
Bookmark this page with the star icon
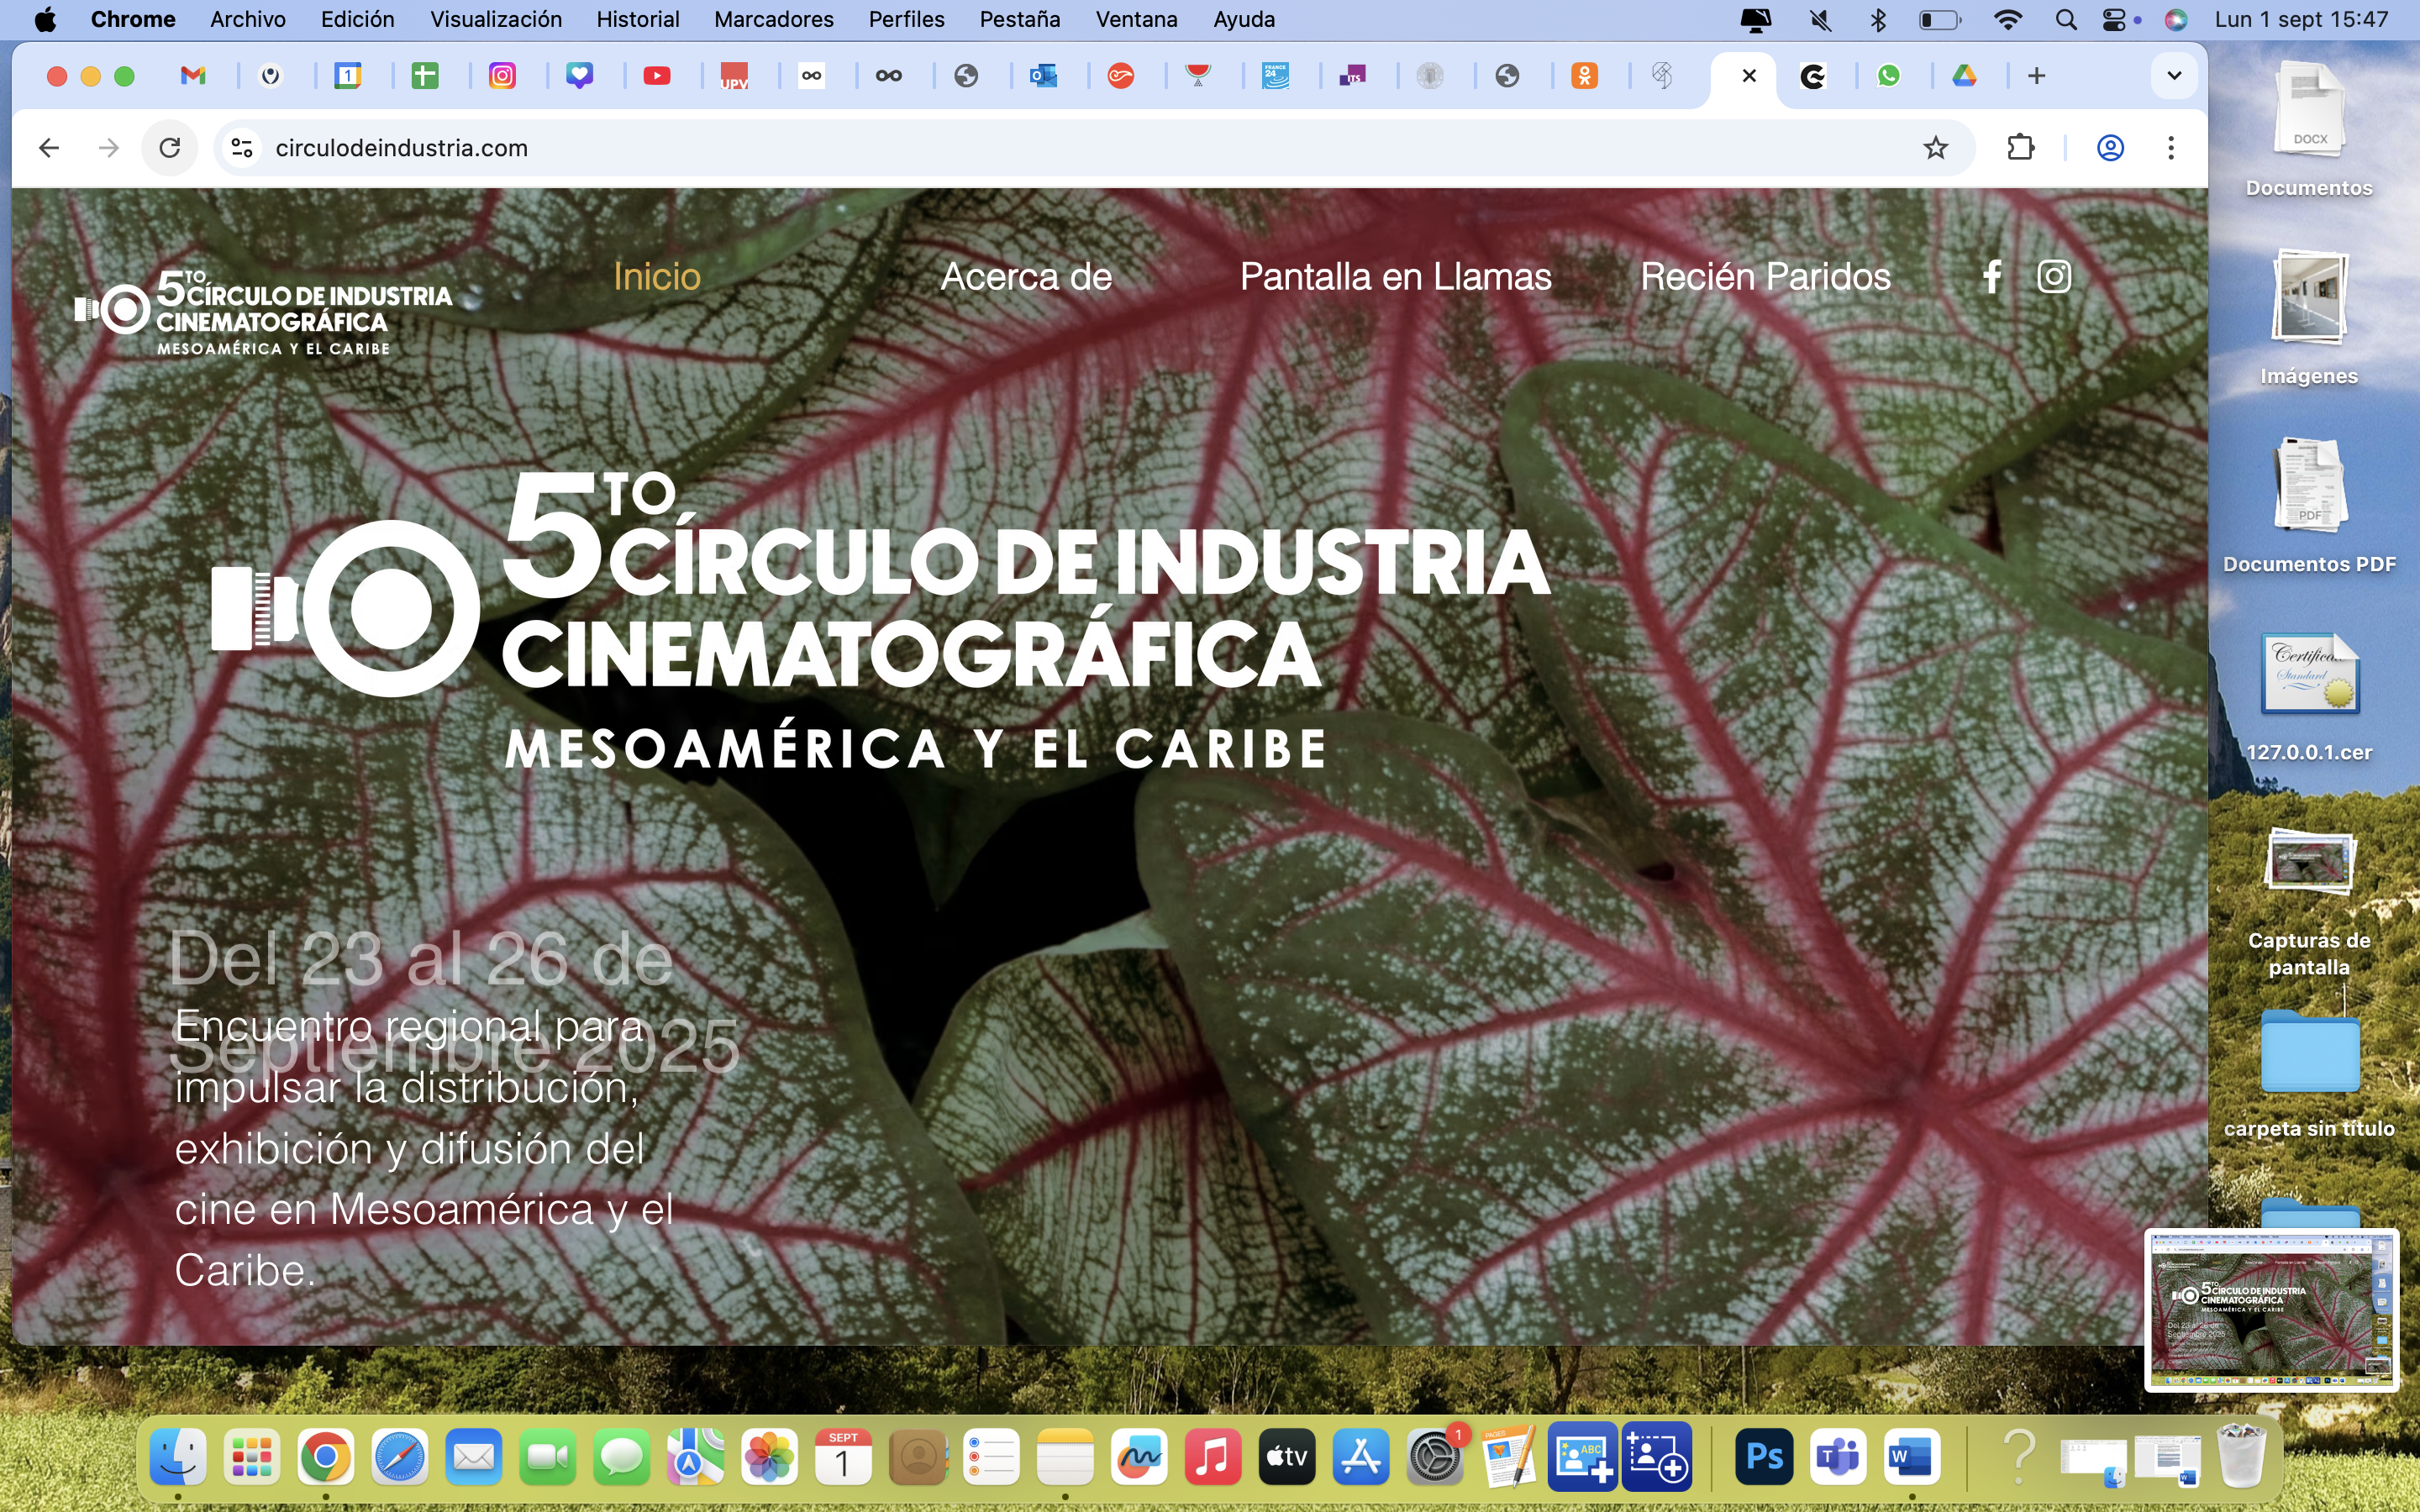tap(1935, 148)
